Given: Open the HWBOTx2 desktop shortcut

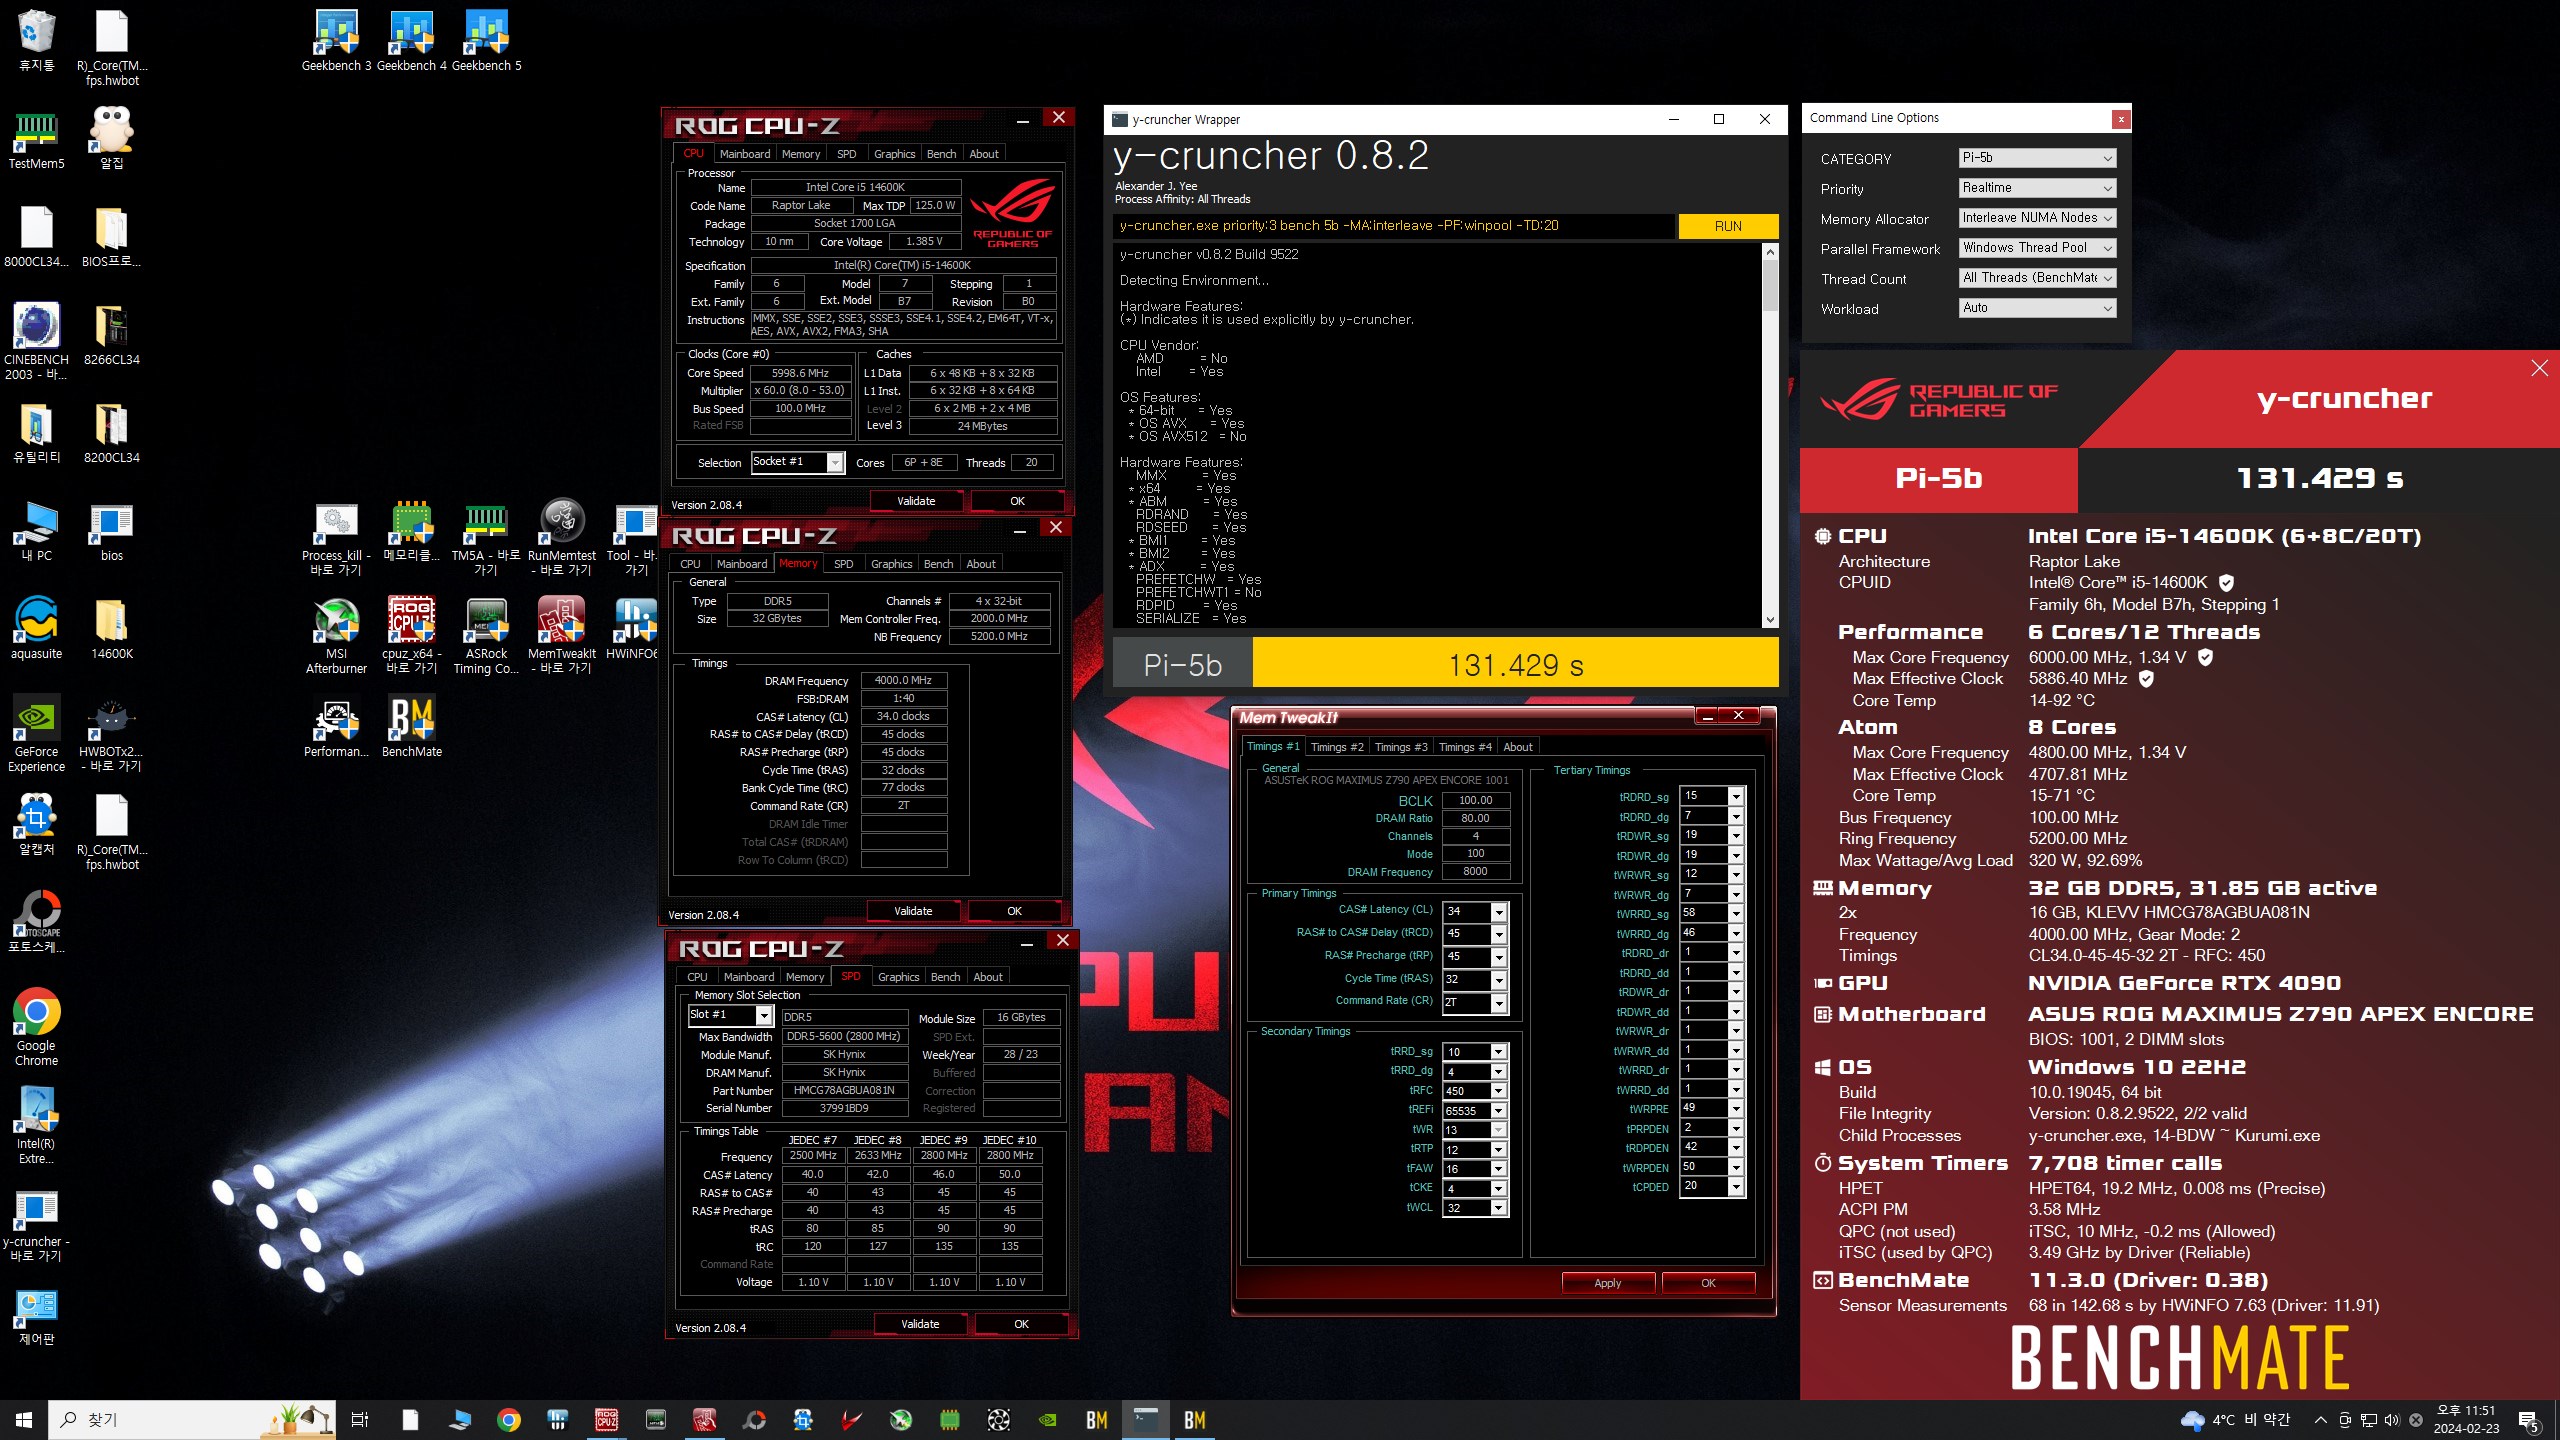Looking at the screenshot, I should pos(111,733).
